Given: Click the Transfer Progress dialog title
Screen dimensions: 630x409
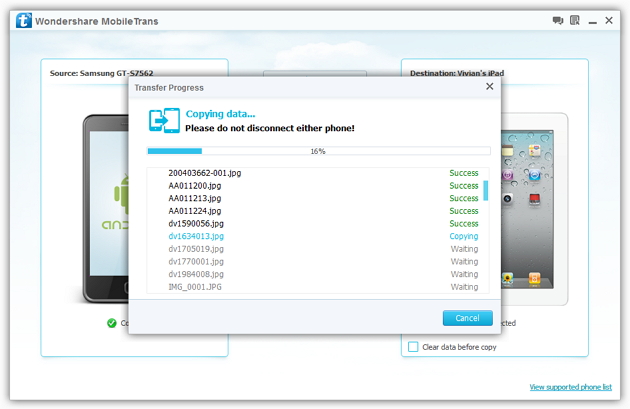Looking at the screenshot, I should click(x=169, y=88).
